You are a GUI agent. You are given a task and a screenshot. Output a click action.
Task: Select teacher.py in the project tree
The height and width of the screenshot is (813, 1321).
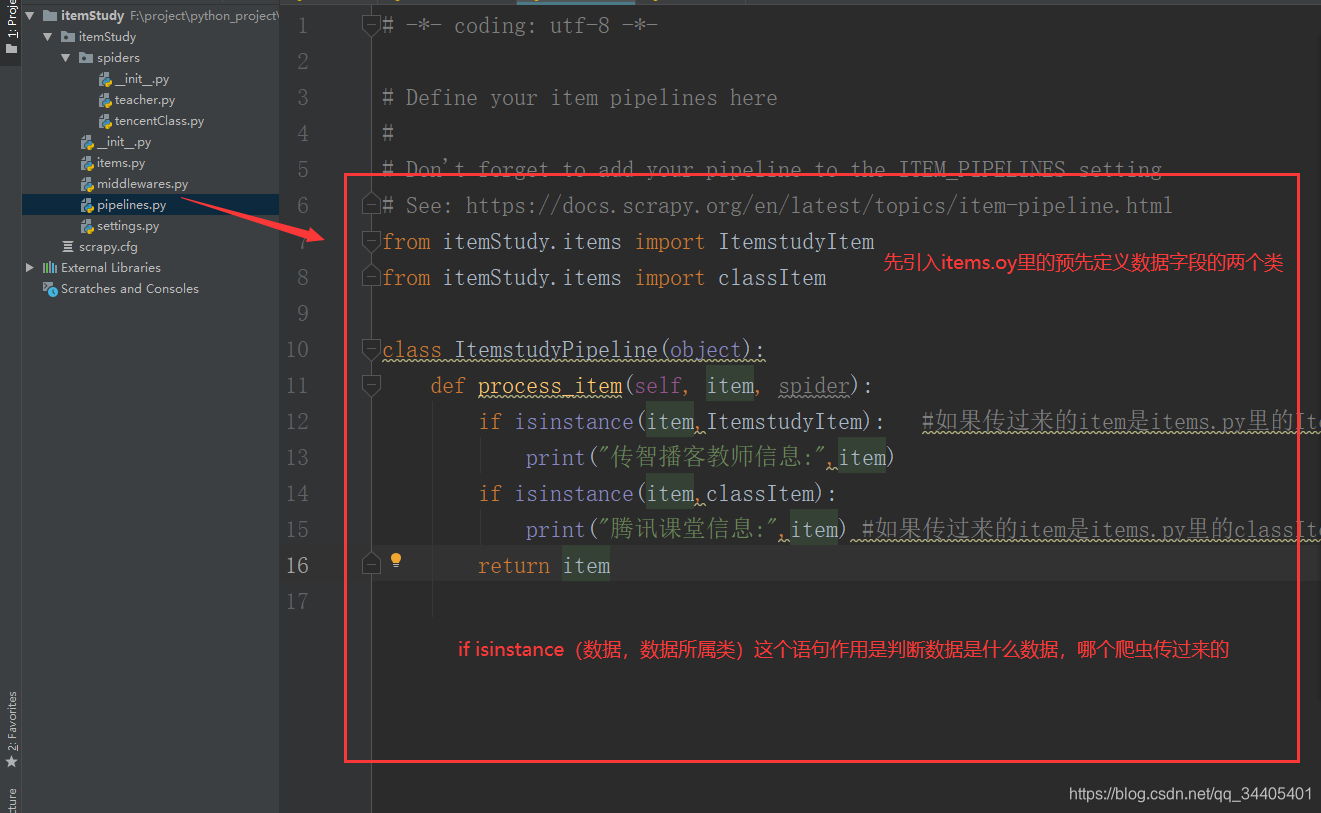click(145, 100)
